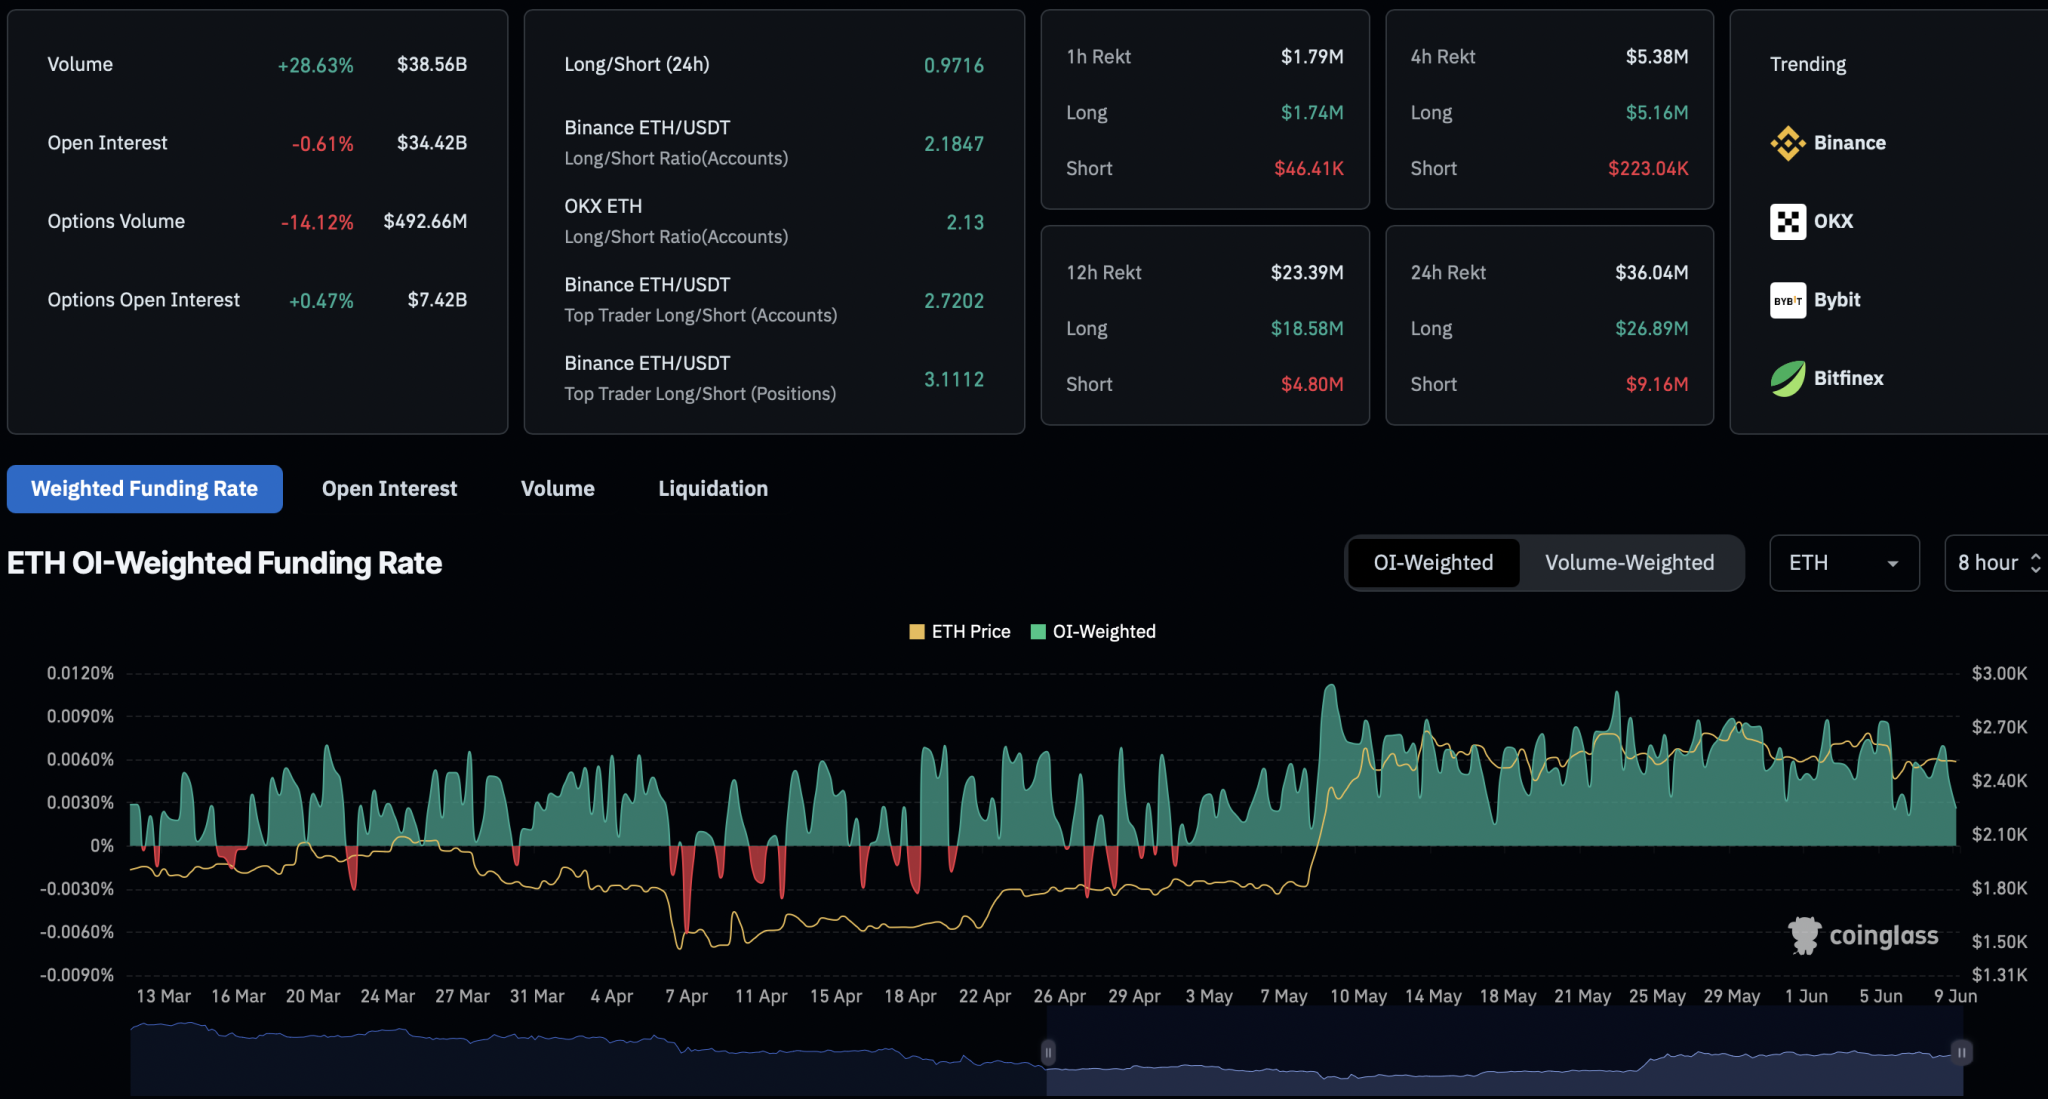This screenshot has width=2048, height=1099.
Task: Select the Weighted Funding Rate tab
Action: click(145, 489)
